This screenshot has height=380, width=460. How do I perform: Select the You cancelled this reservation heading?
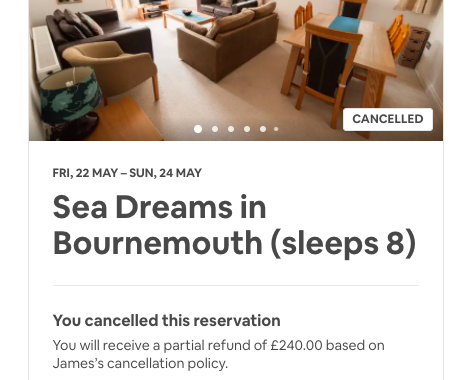point(166,321)
